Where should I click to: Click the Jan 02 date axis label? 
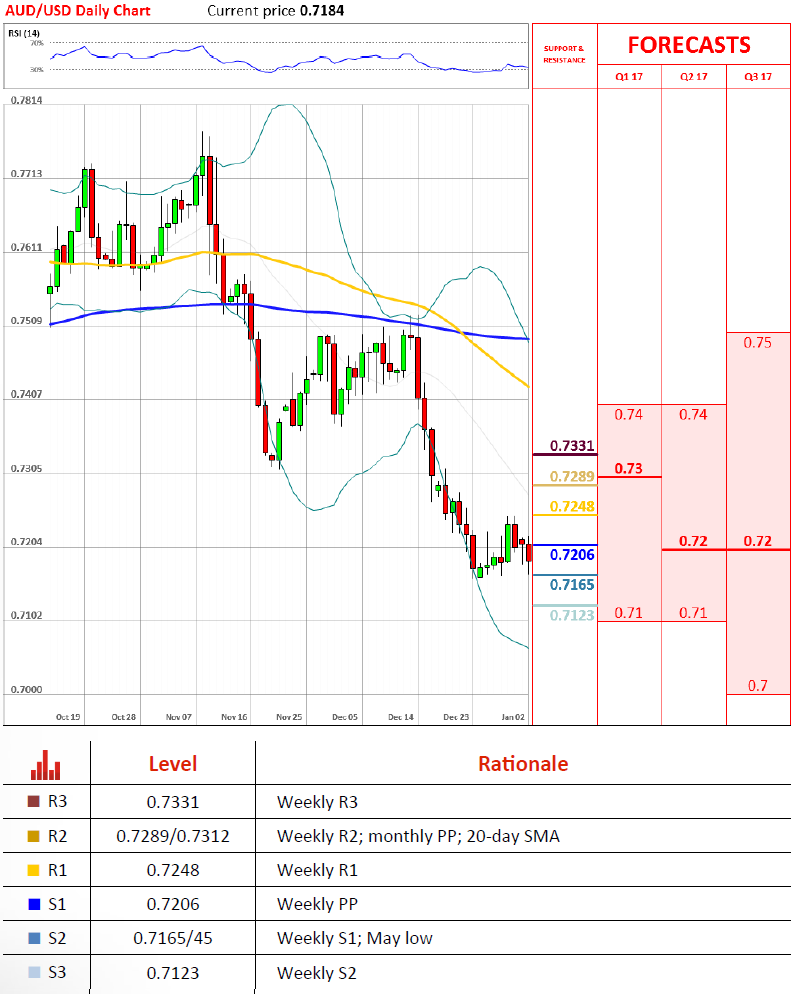(x=513, y=717)
